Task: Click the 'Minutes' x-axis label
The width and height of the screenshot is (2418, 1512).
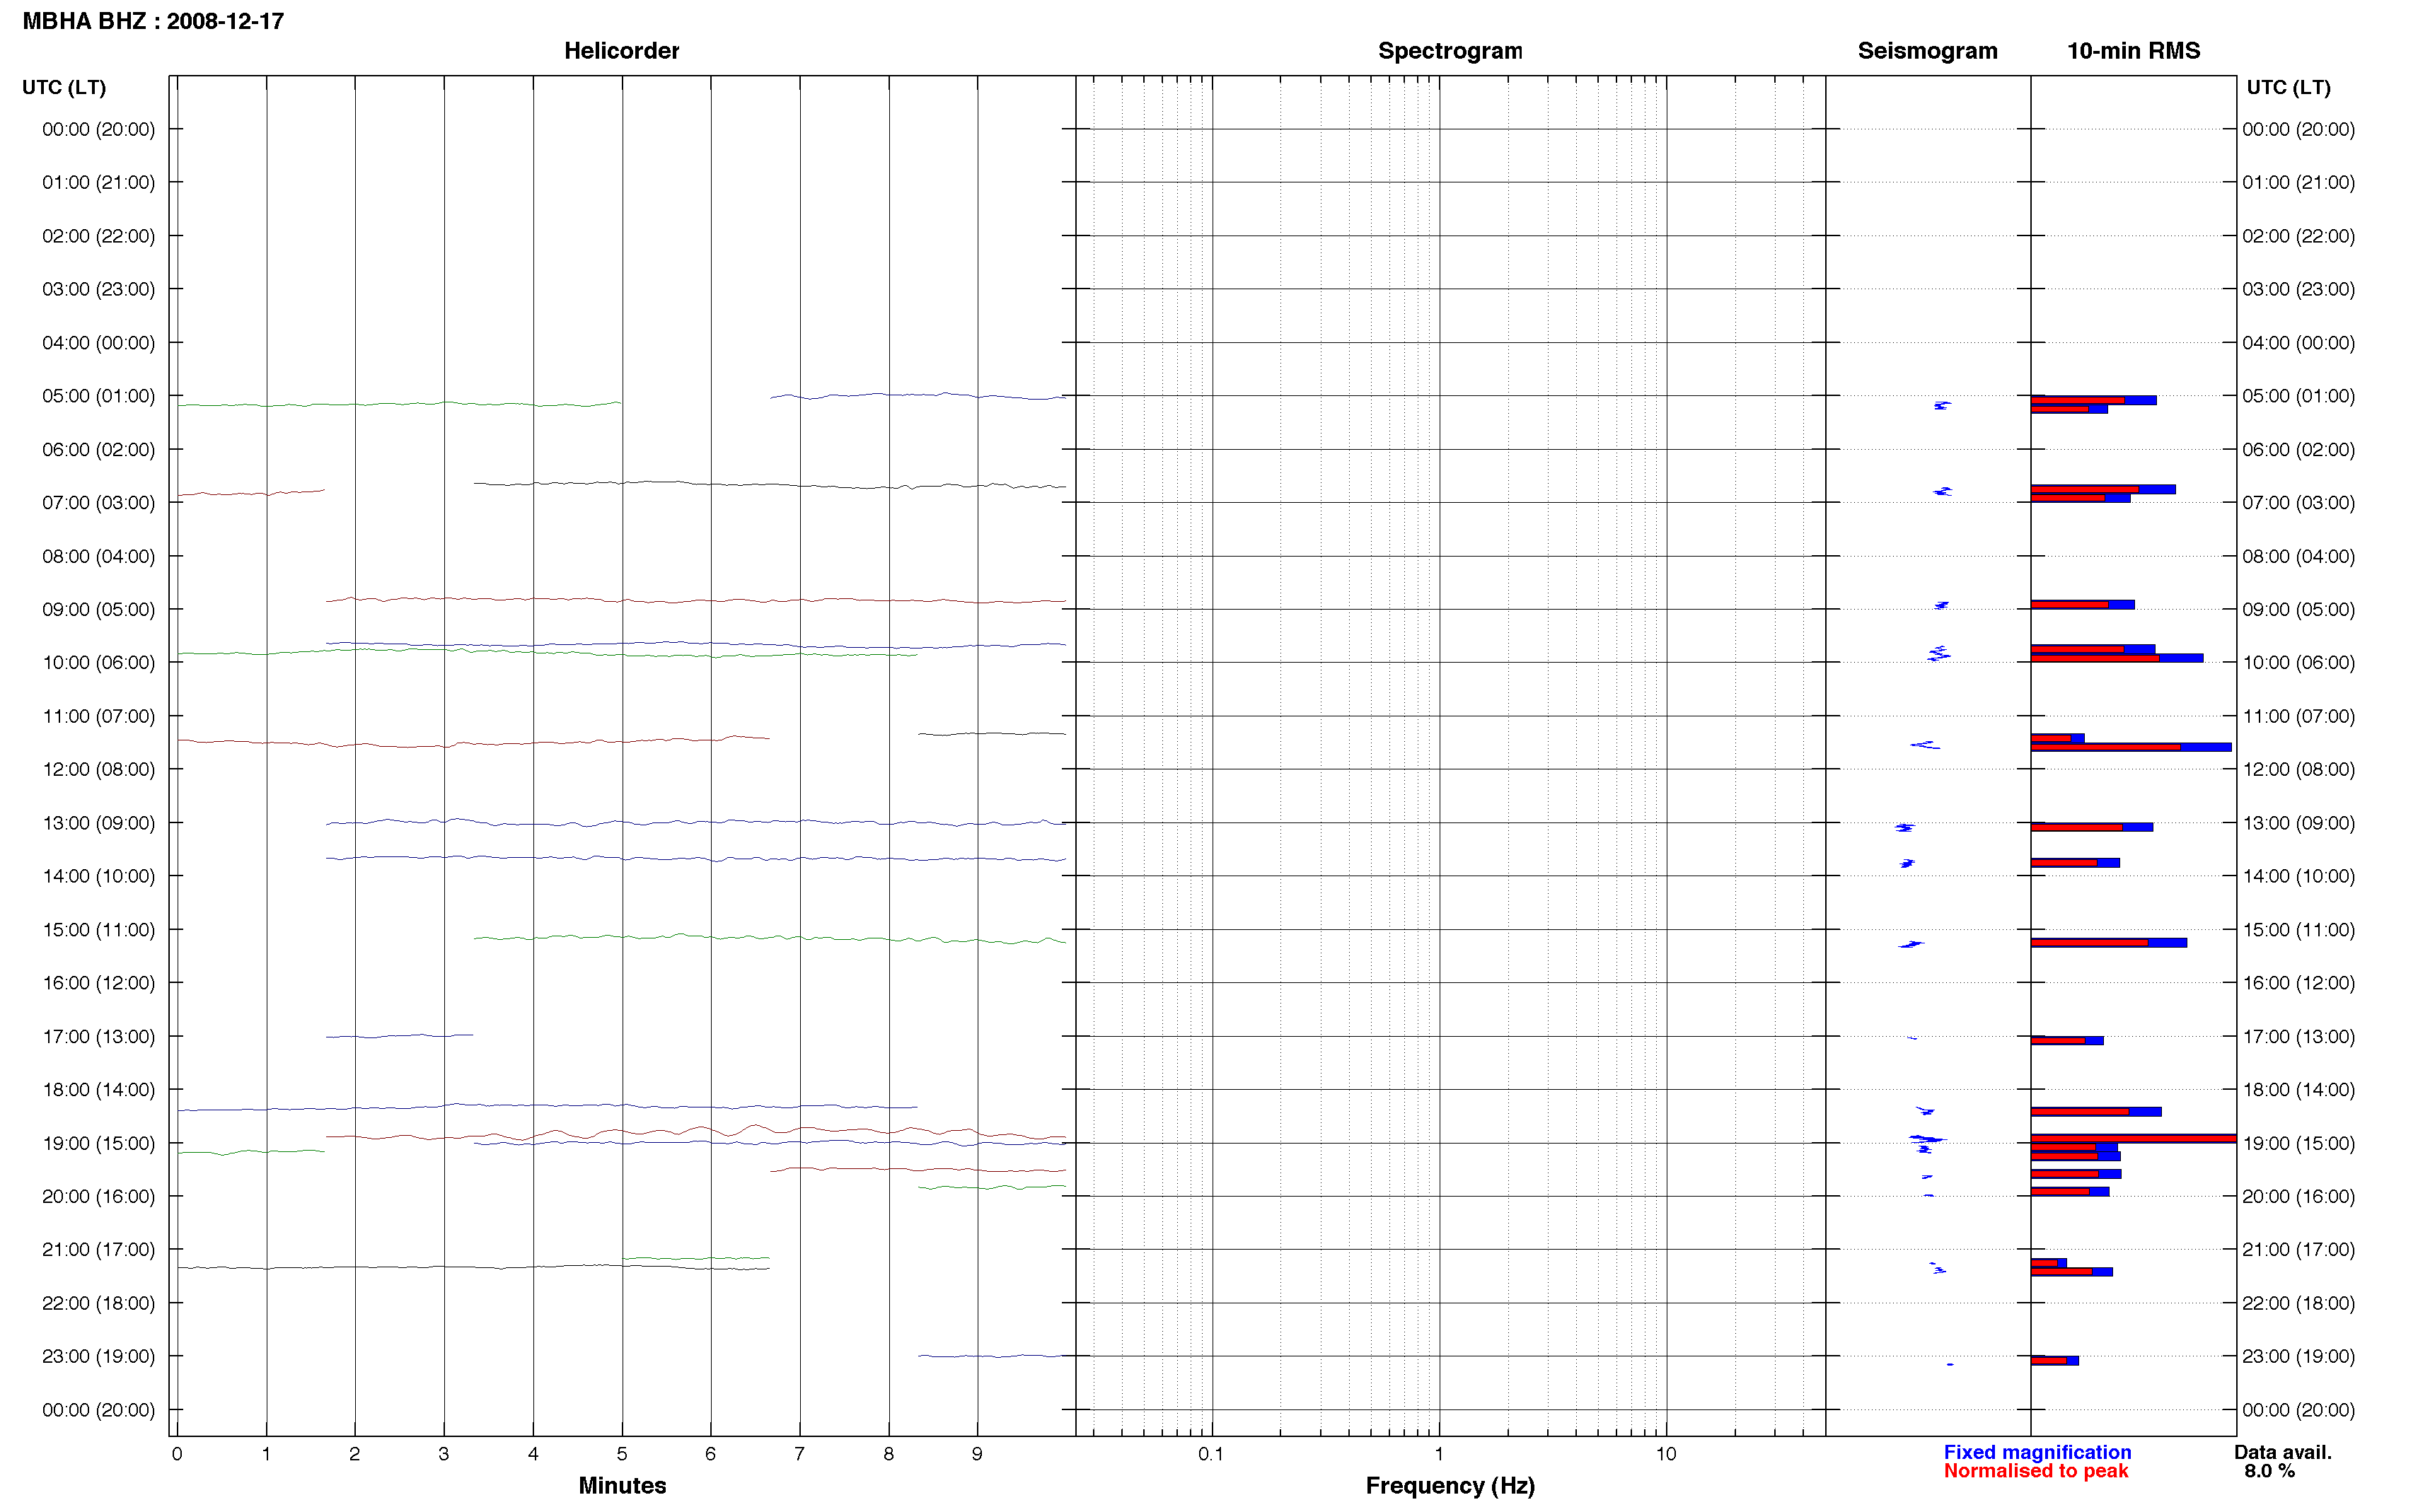Action: coord(622,1485)
